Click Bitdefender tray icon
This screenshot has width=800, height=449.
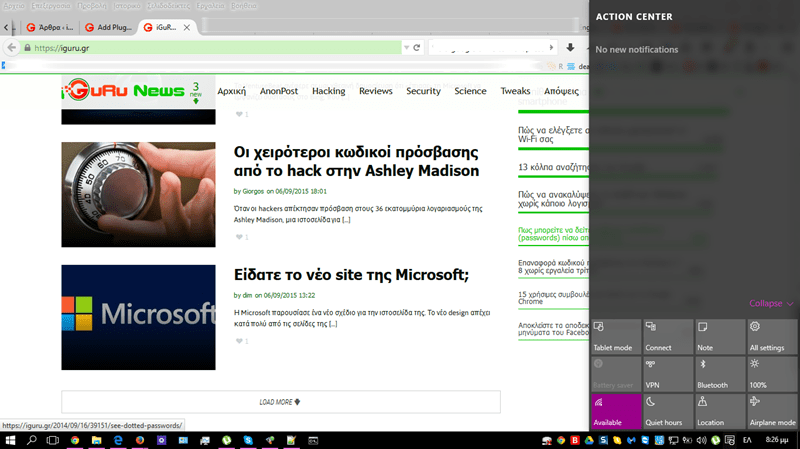(575, 440)
